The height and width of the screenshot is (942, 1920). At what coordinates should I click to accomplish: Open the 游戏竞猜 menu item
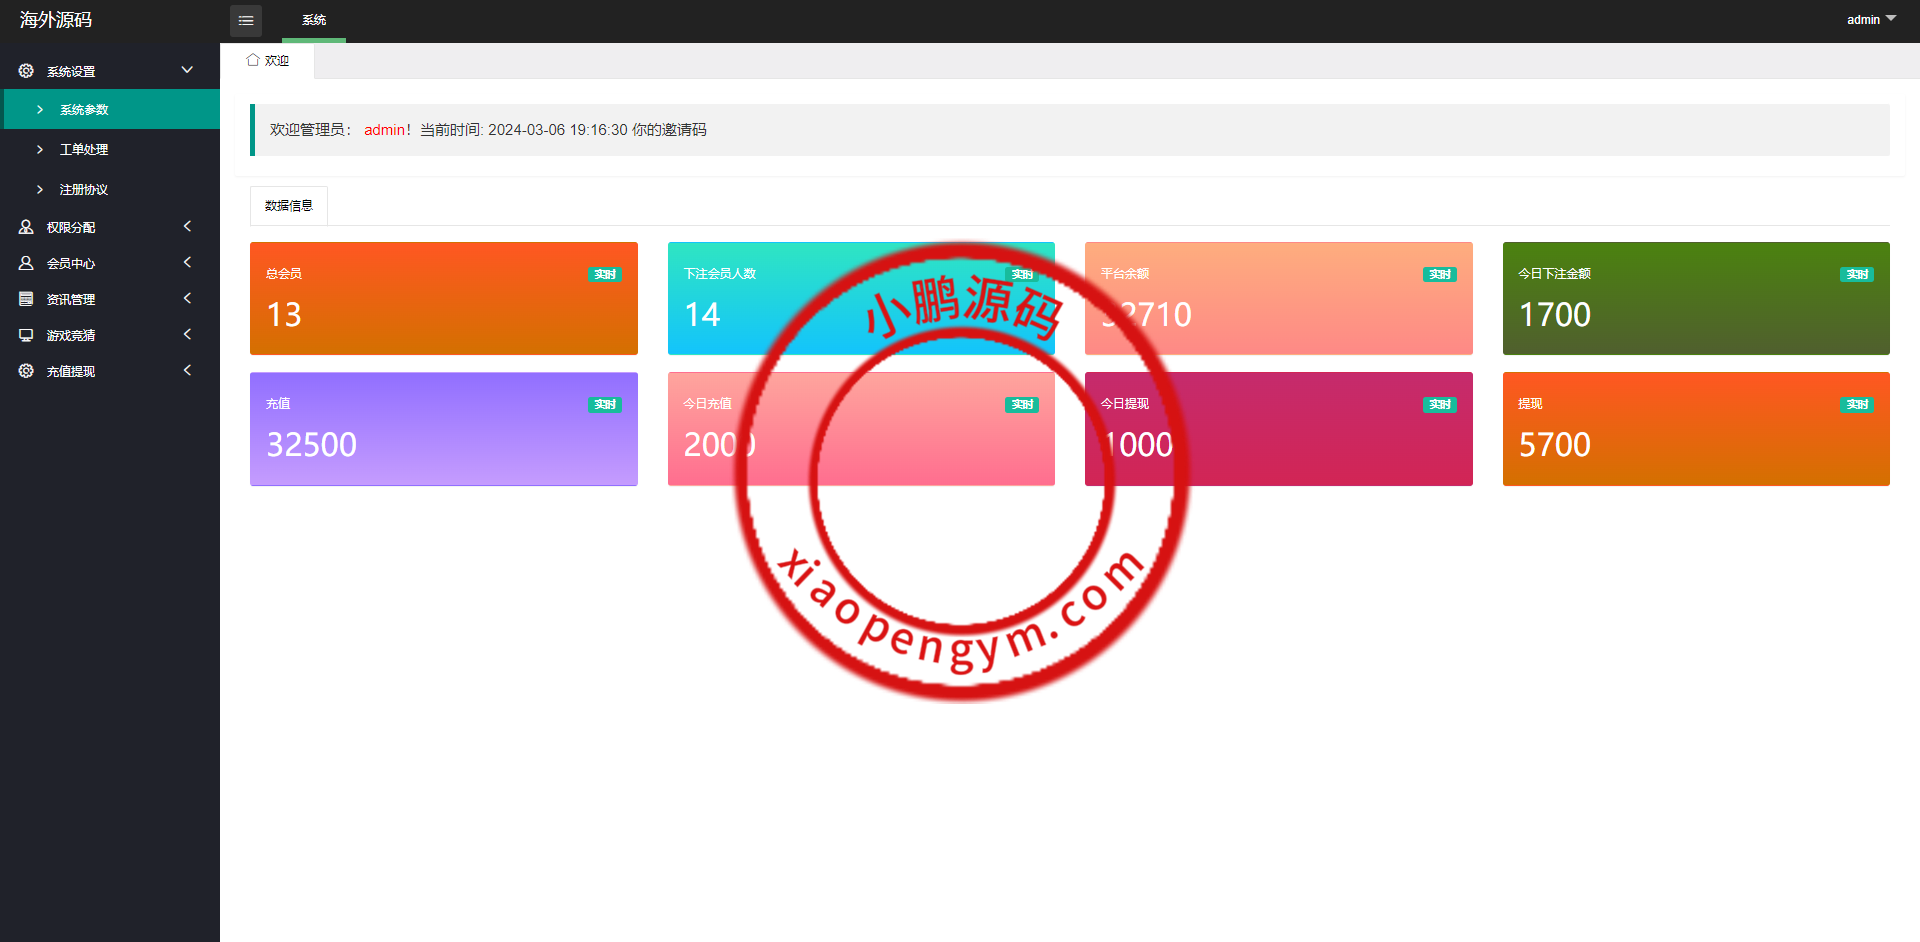point(110,335)
